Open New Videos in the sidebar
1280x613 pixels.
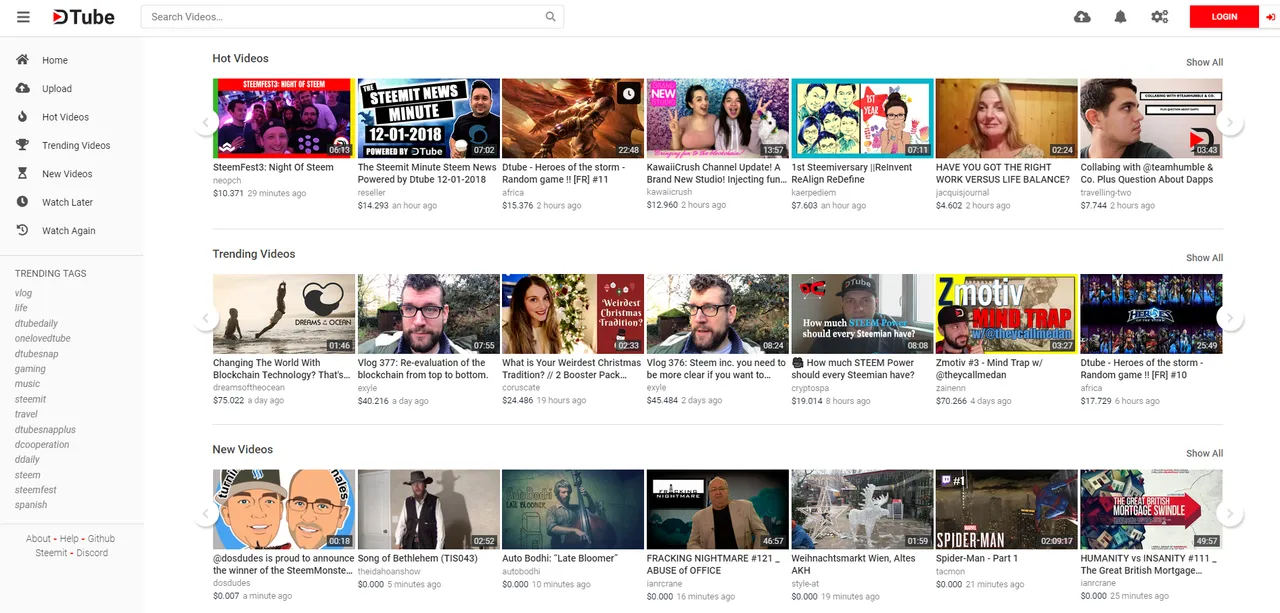67,173
